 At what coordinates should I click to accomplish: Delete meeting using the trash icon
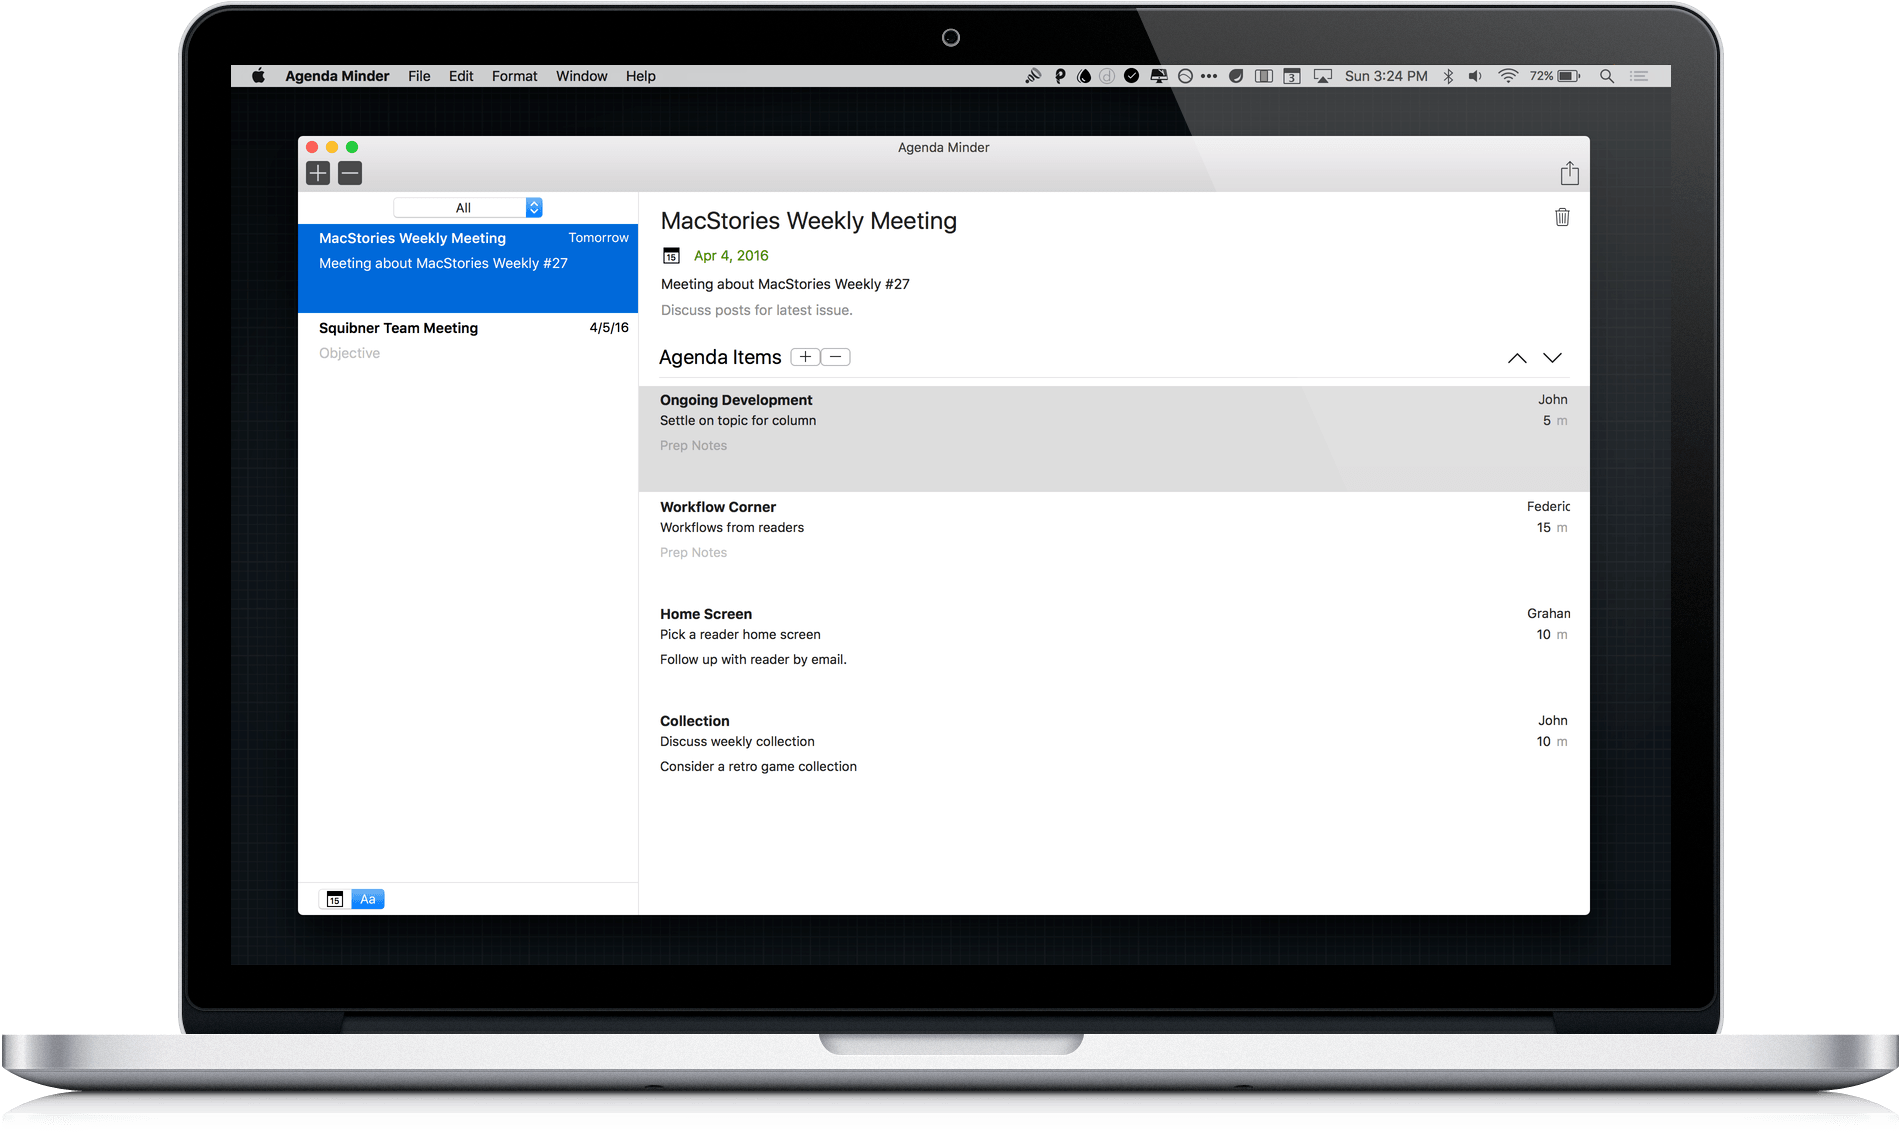click(x=1562, y=217)
